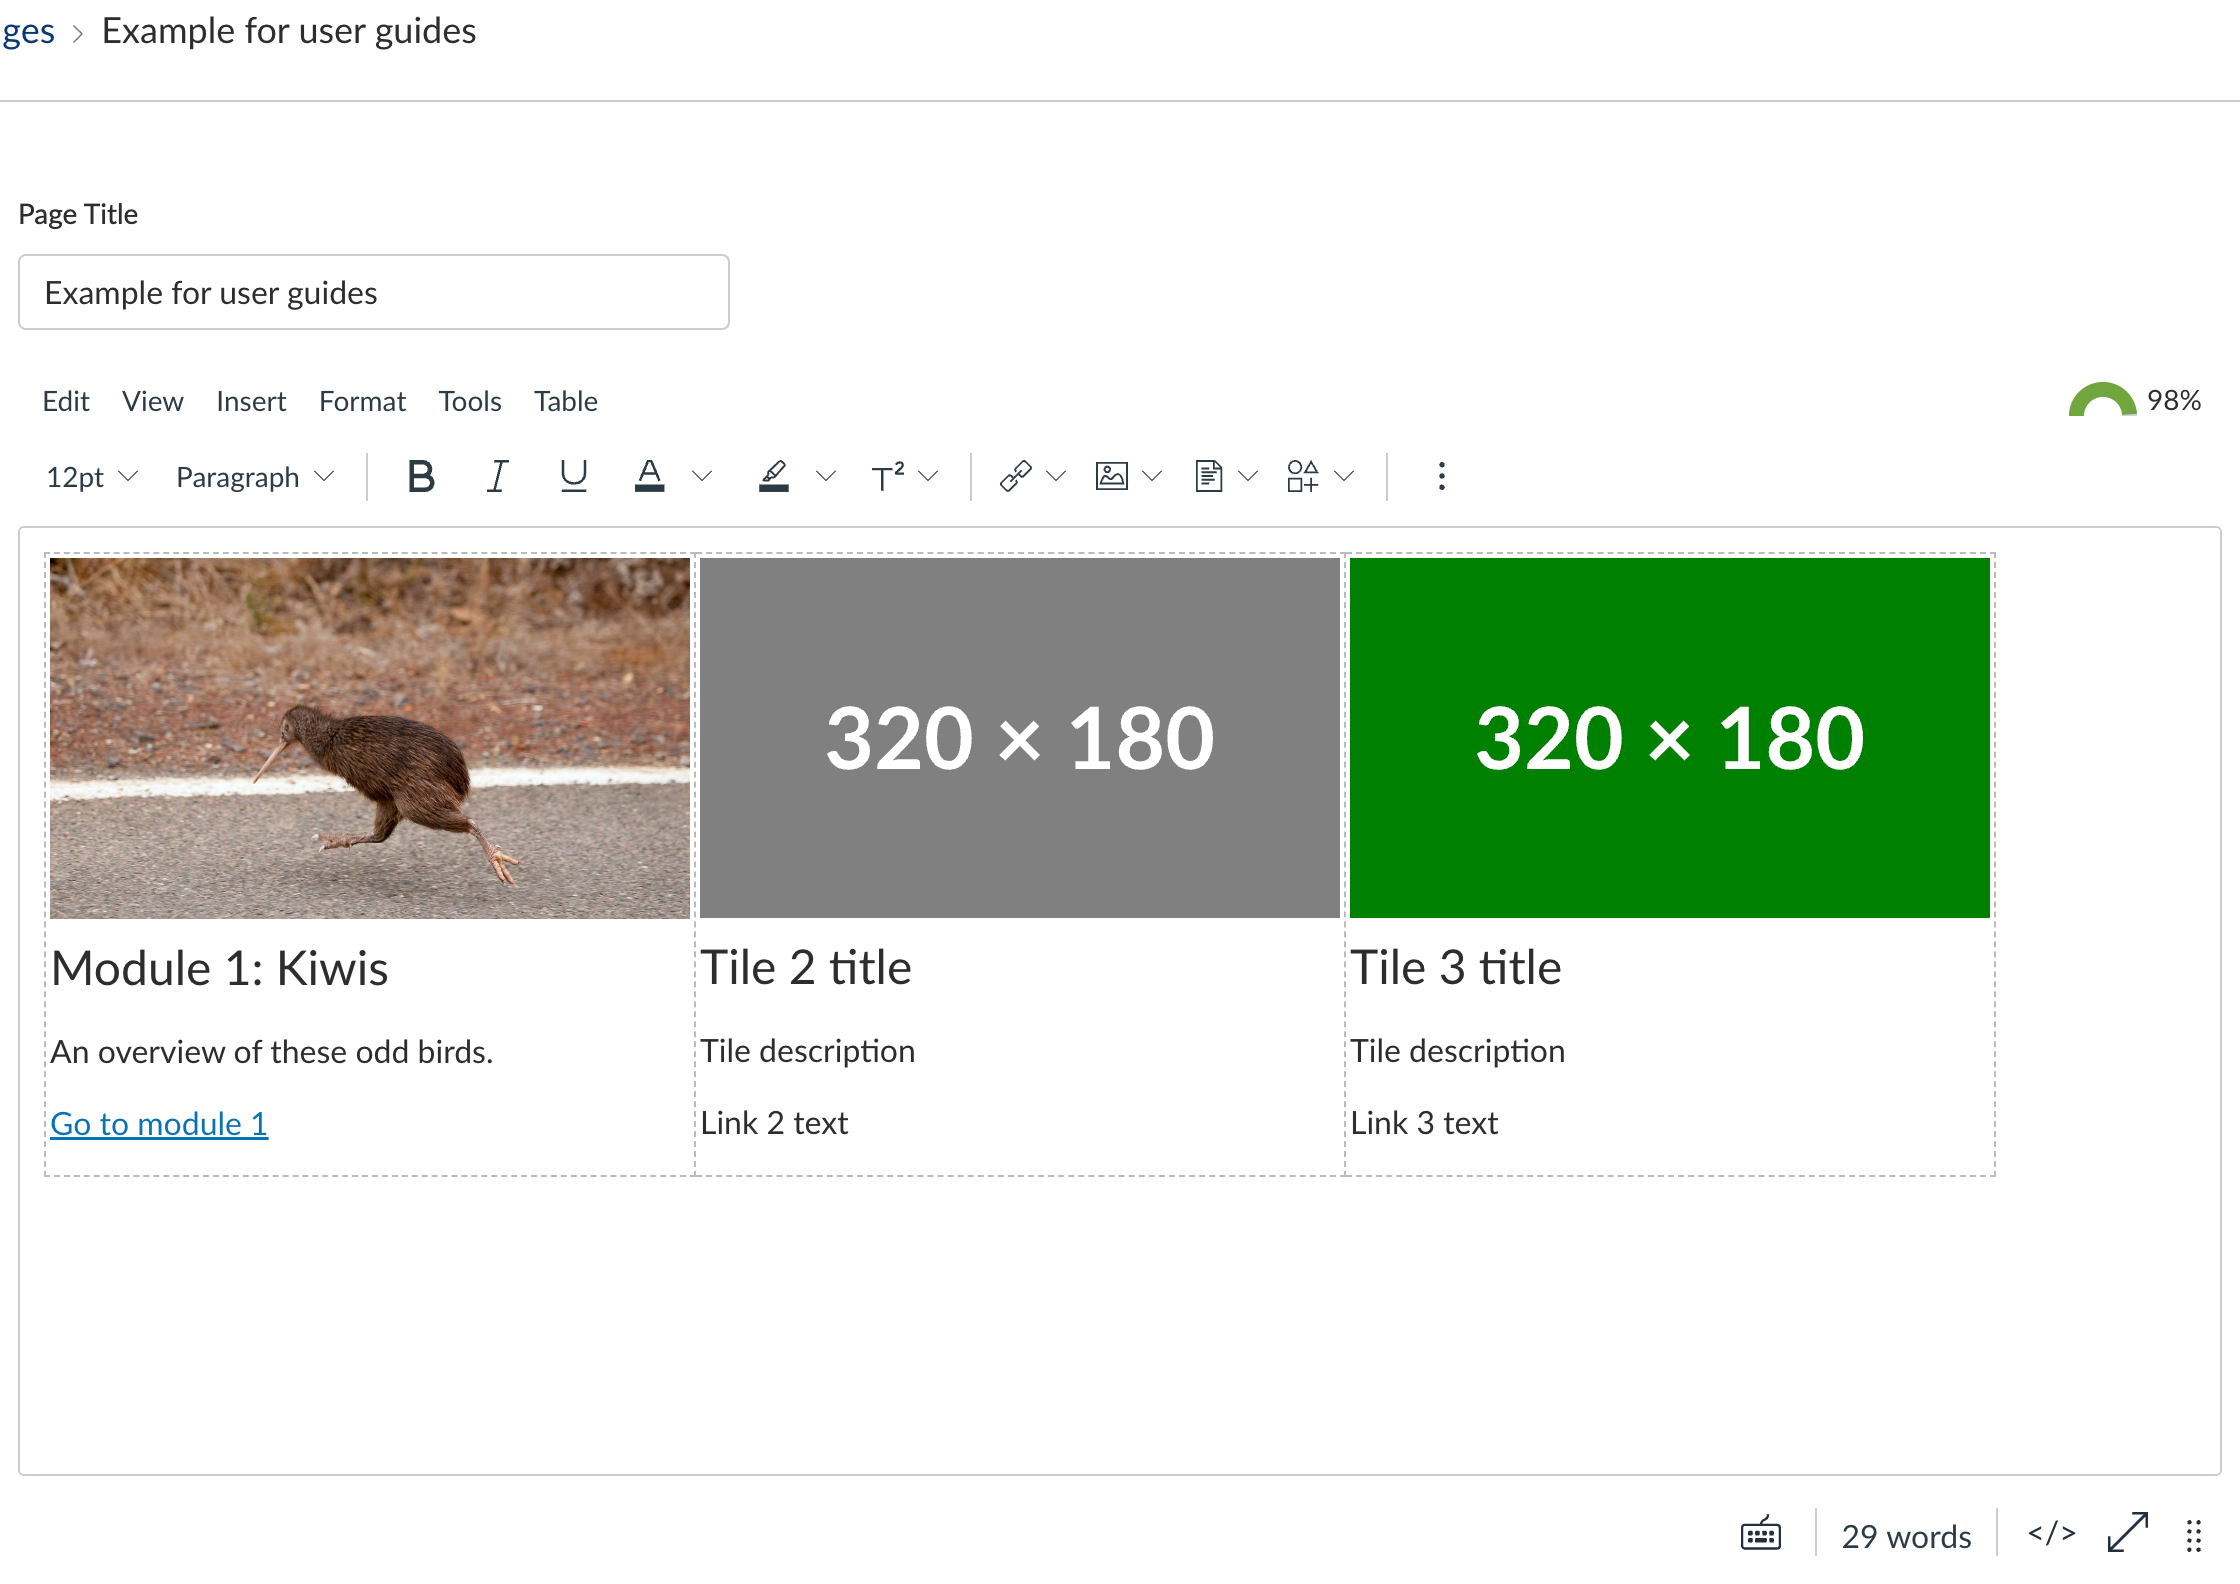Open the font size 12pt dropdown
The image size is (2240, 1584).
coord(91,477)
